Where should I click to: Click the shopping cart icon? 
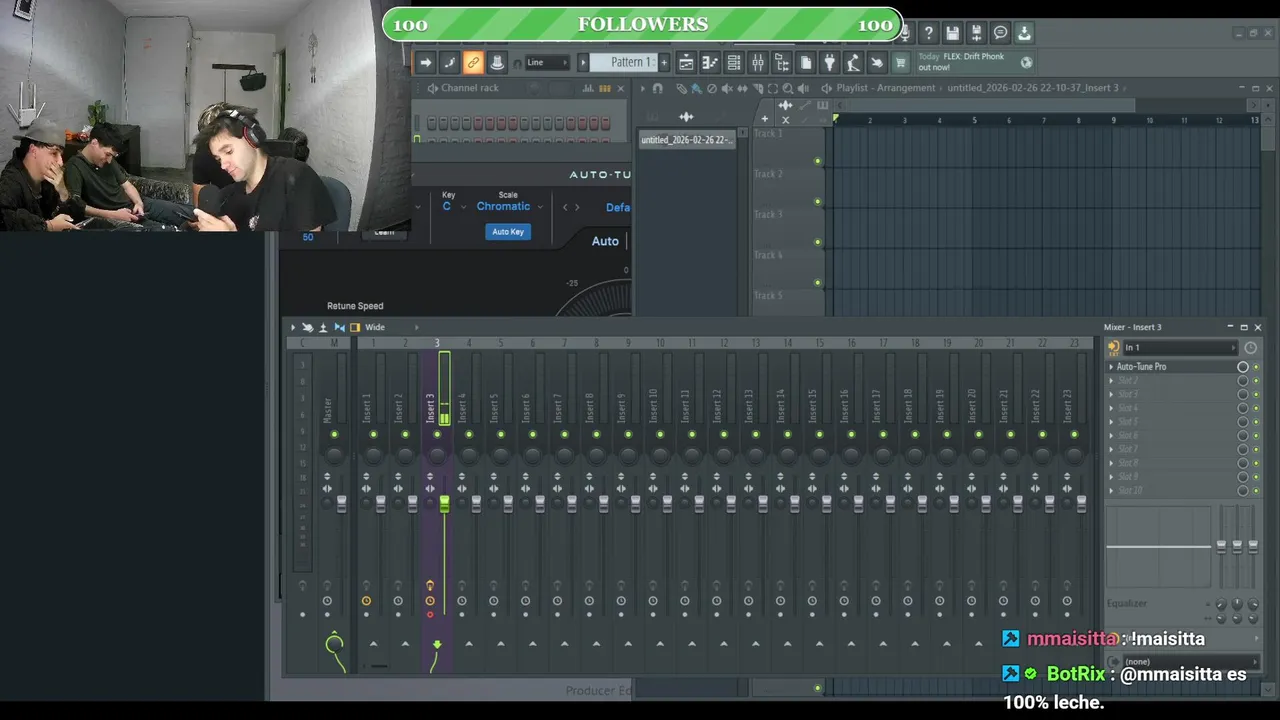pos(901,62)
